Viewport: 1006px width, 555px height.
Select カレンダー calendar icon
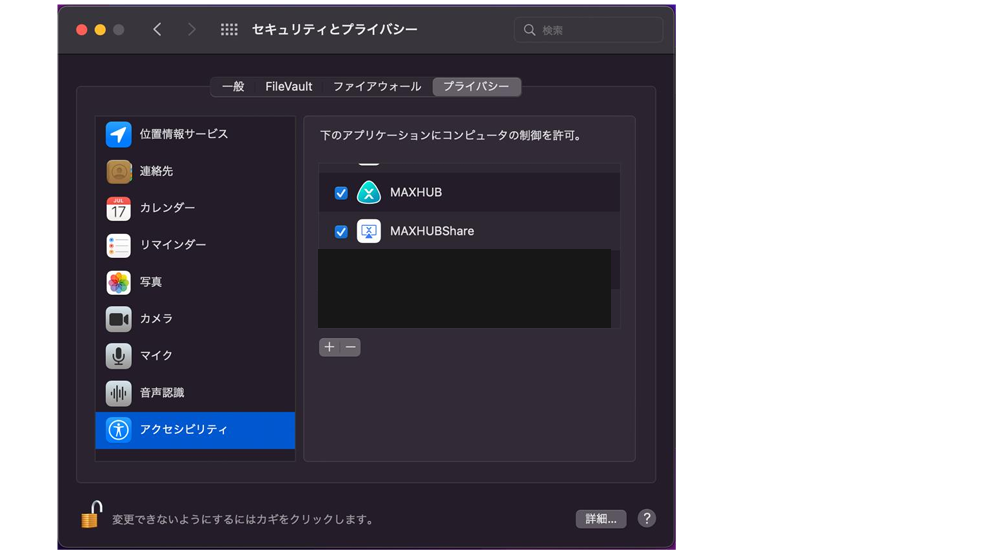(119, 209)
